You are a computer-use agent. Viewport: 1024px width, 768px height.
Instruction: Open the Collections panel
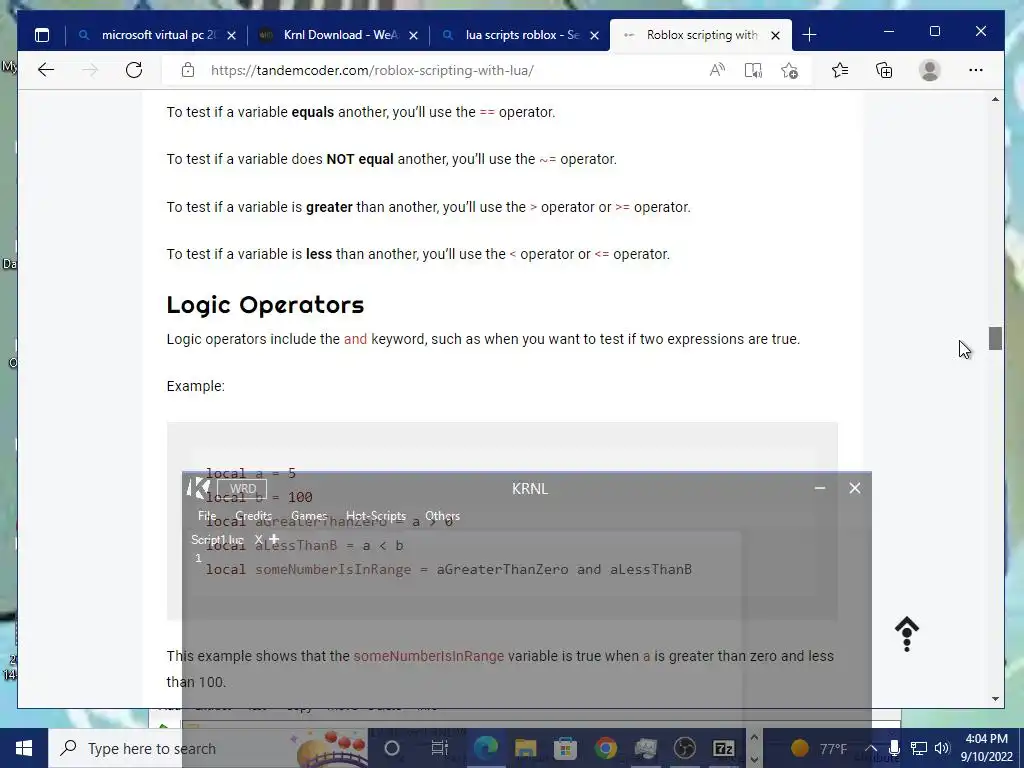click(x=884, y=70)
